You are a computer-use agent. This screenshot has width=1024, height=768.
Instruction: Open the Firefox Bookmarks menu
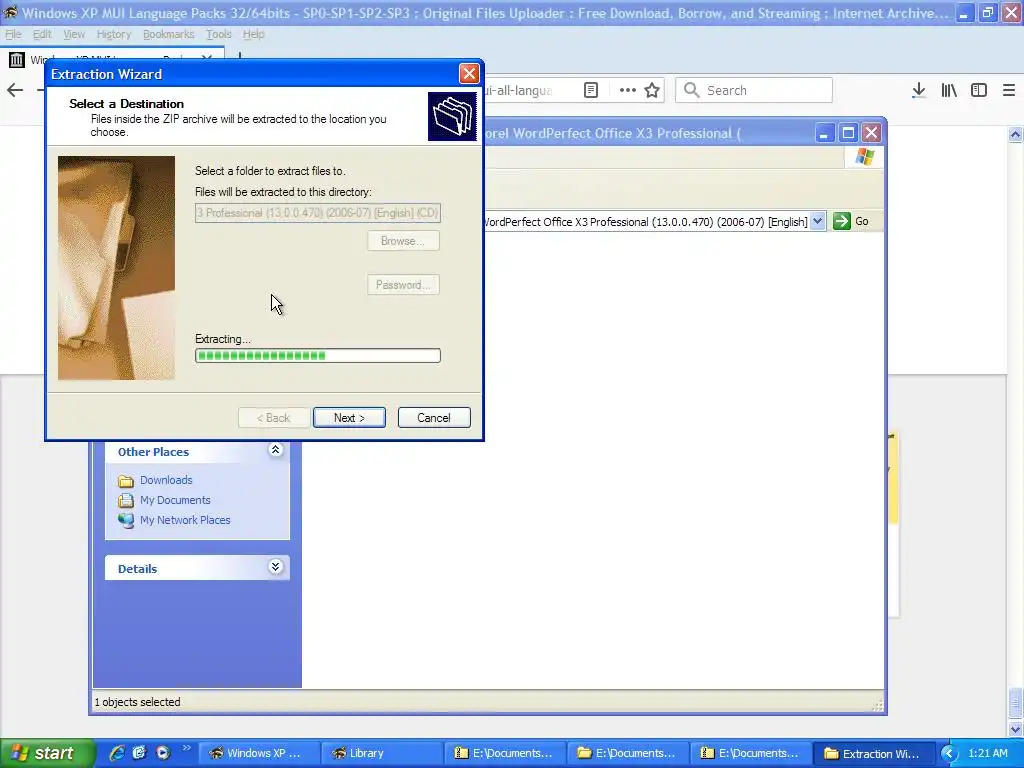168,34
